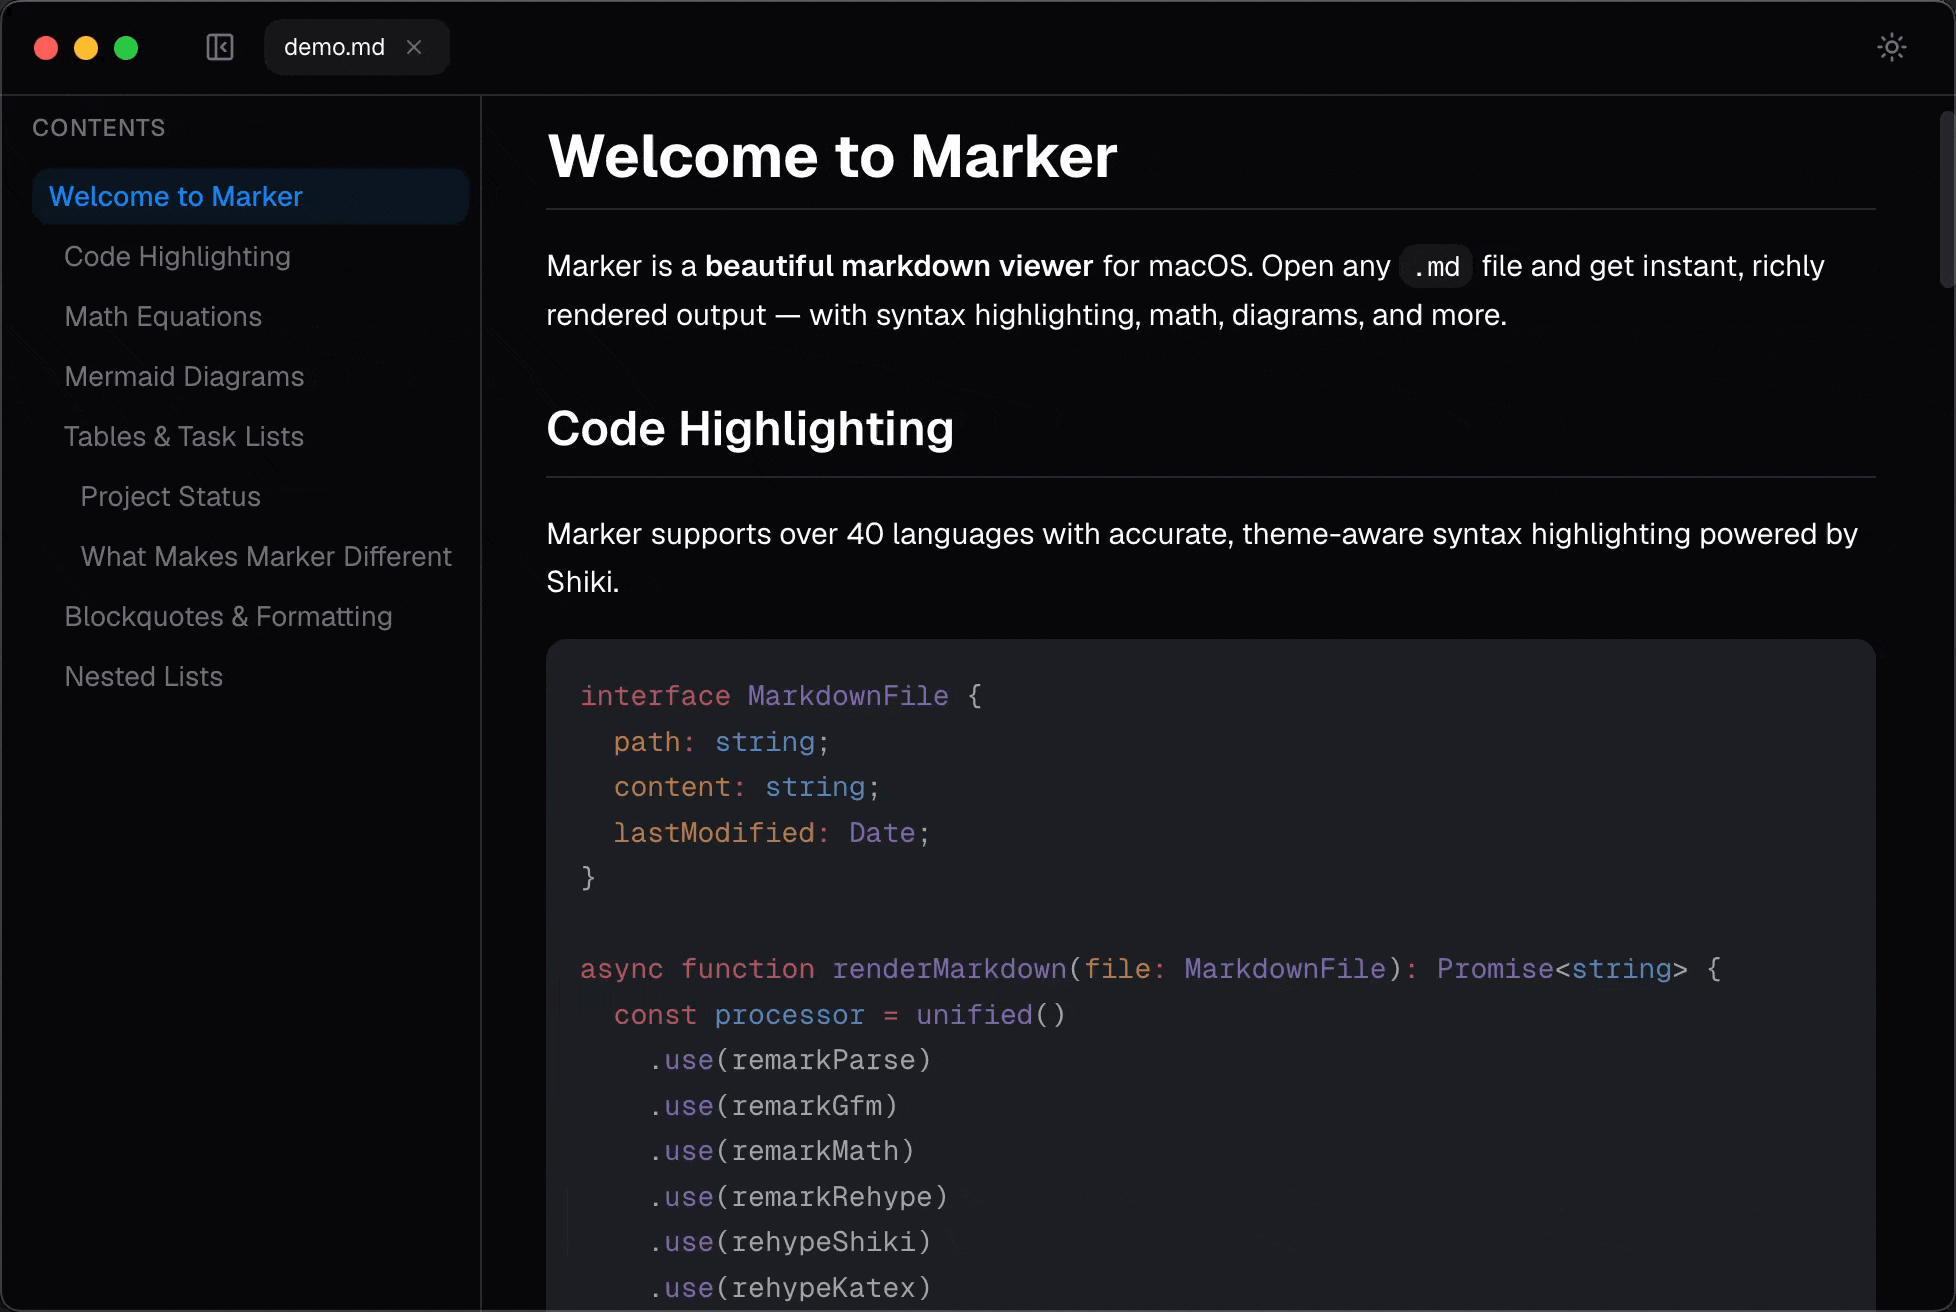Navigate to "Mermaid Diagrams"
The height and width of the screenshot is (1312, 1956).
(x=184, y=376)
